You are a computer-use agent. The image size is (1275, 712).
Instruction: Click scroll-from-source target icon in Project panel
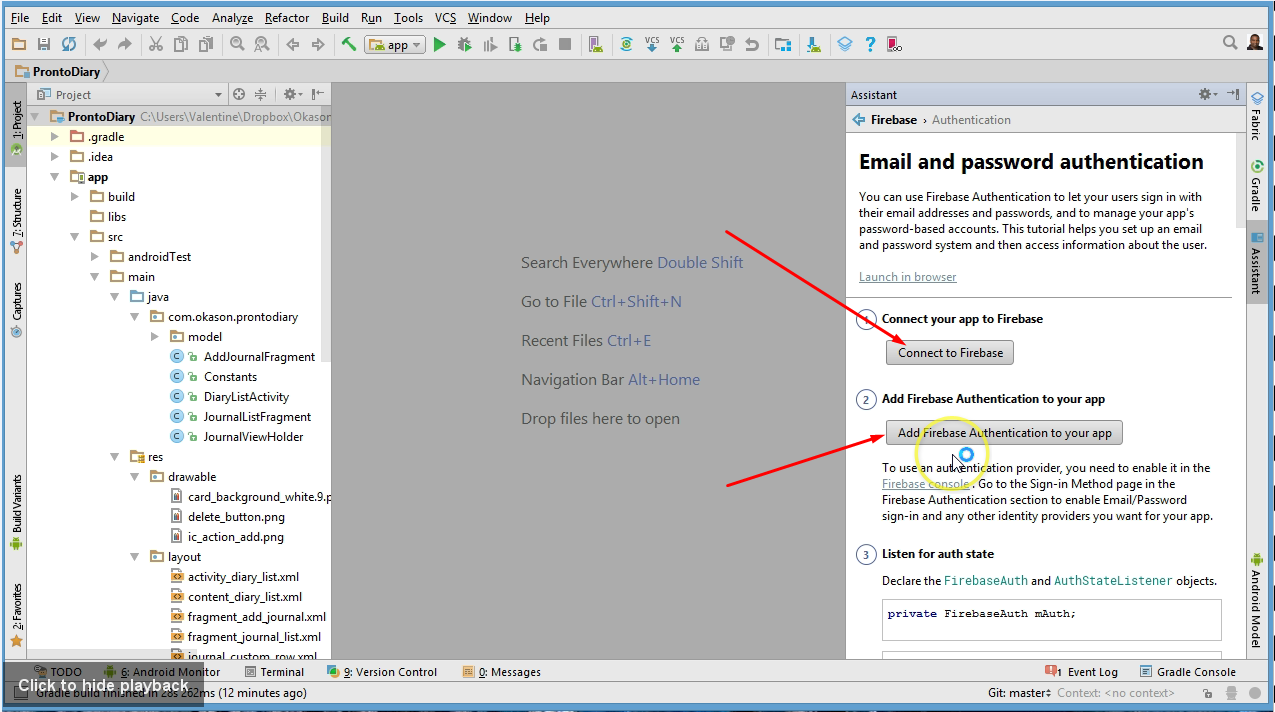coord(239,94)
